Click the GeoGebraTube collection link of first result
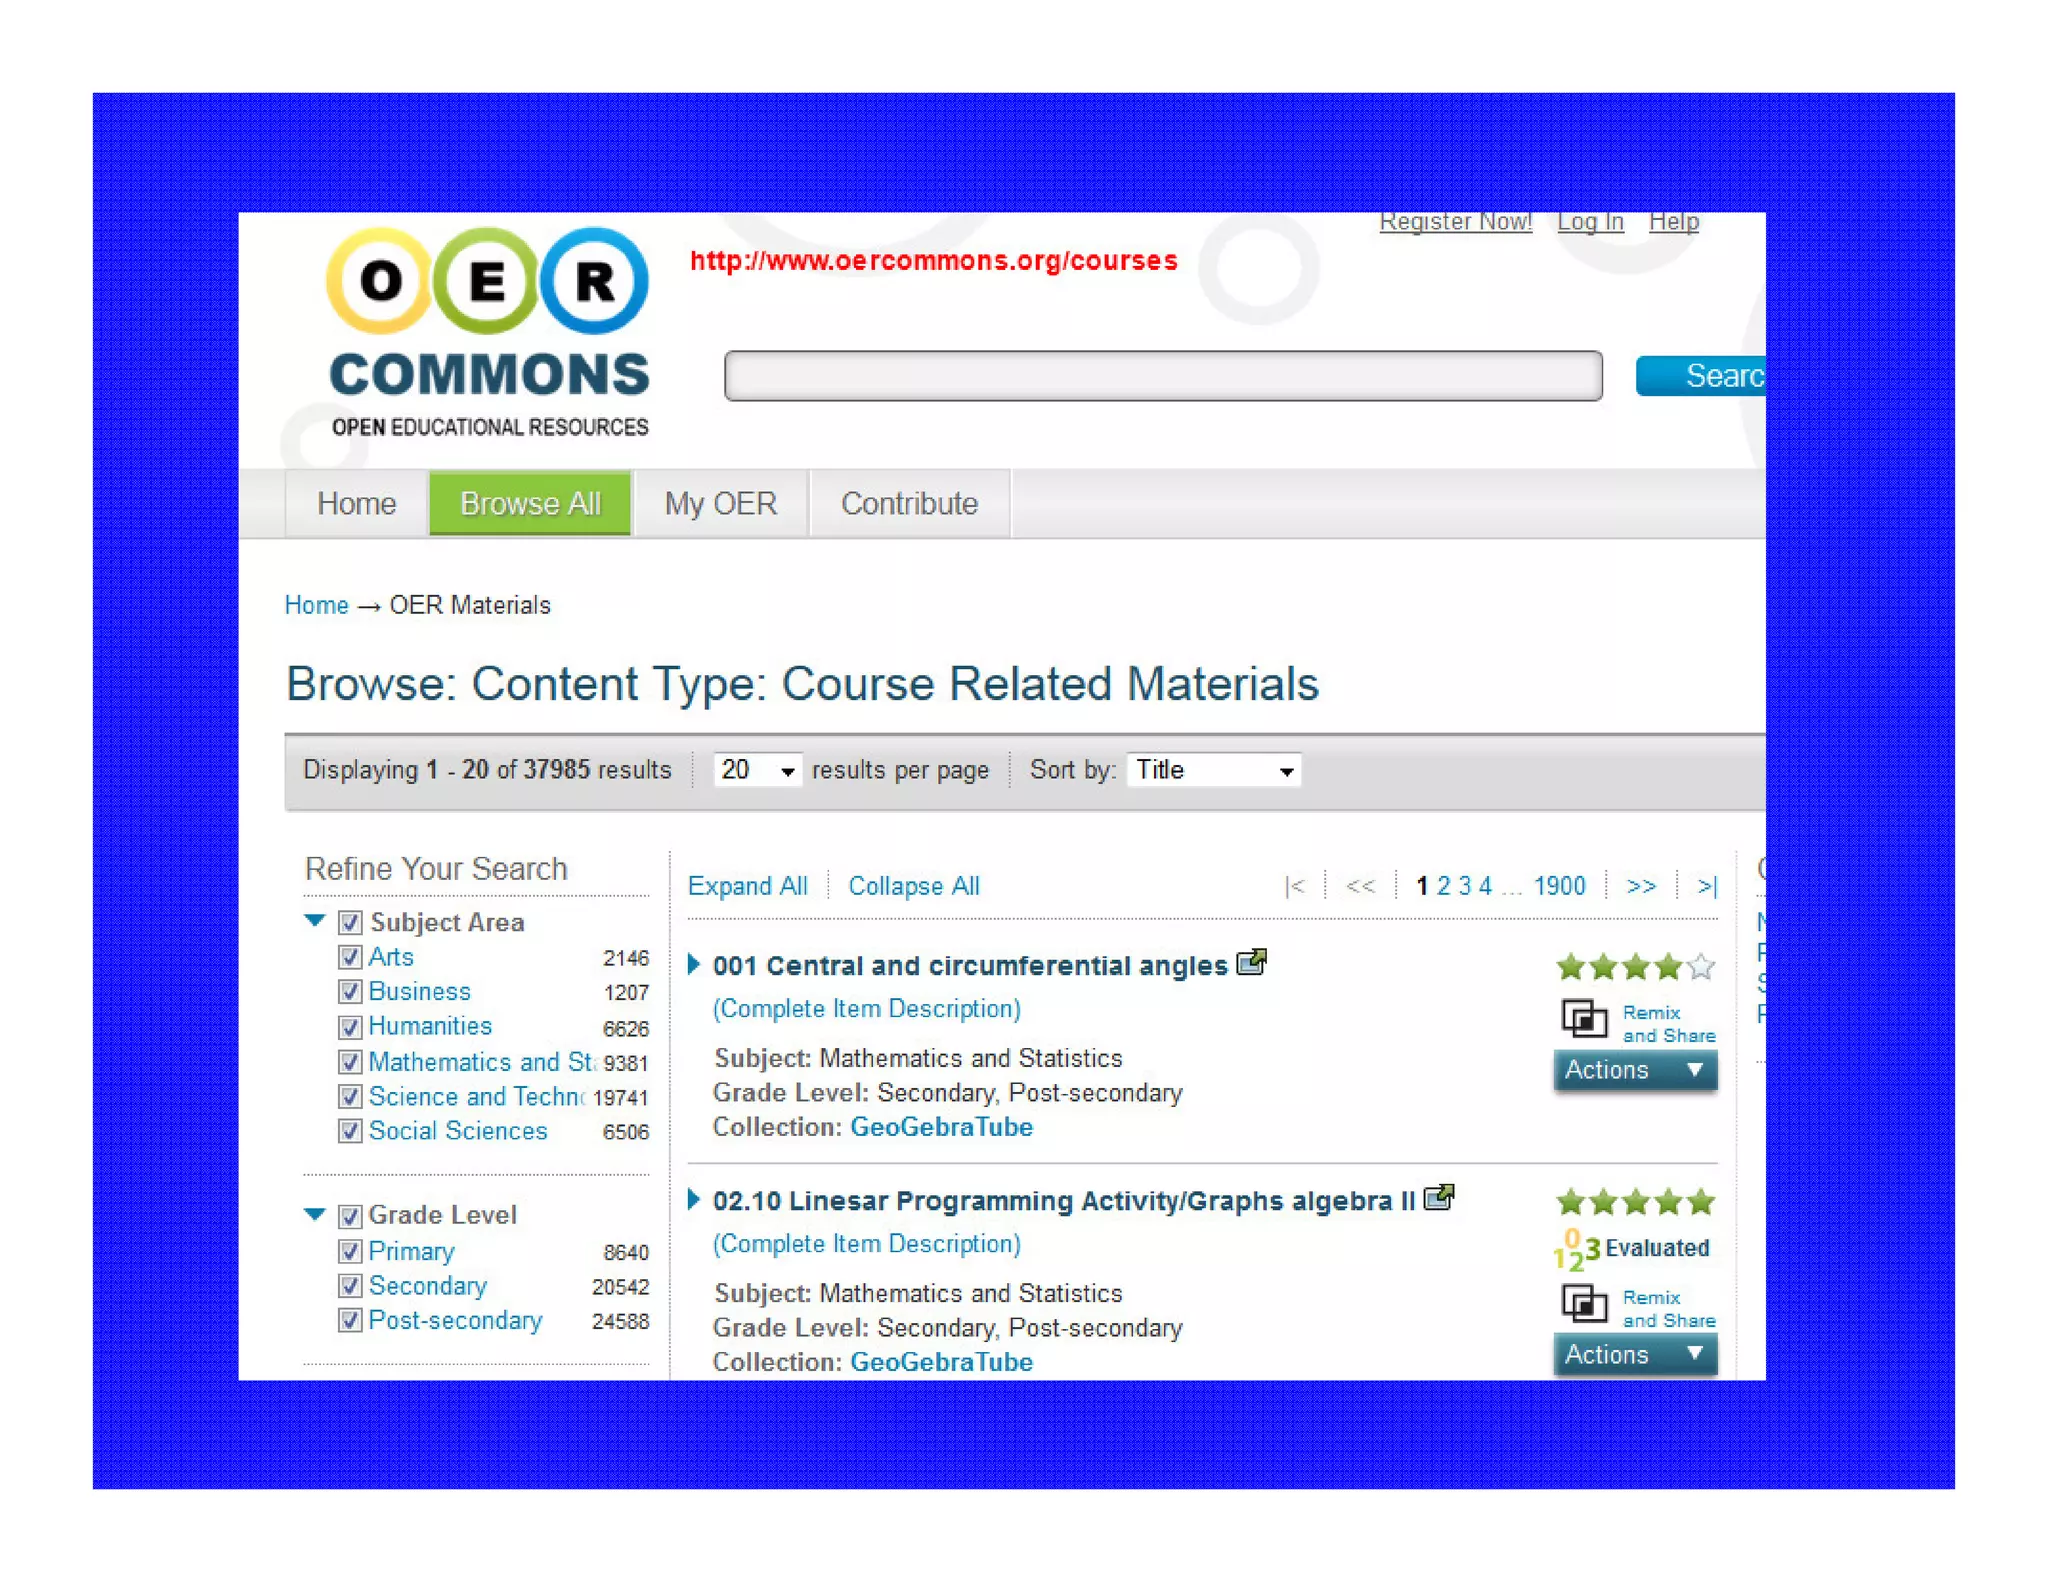Screen dimensions: 2048x1582 coord(940,1127)
